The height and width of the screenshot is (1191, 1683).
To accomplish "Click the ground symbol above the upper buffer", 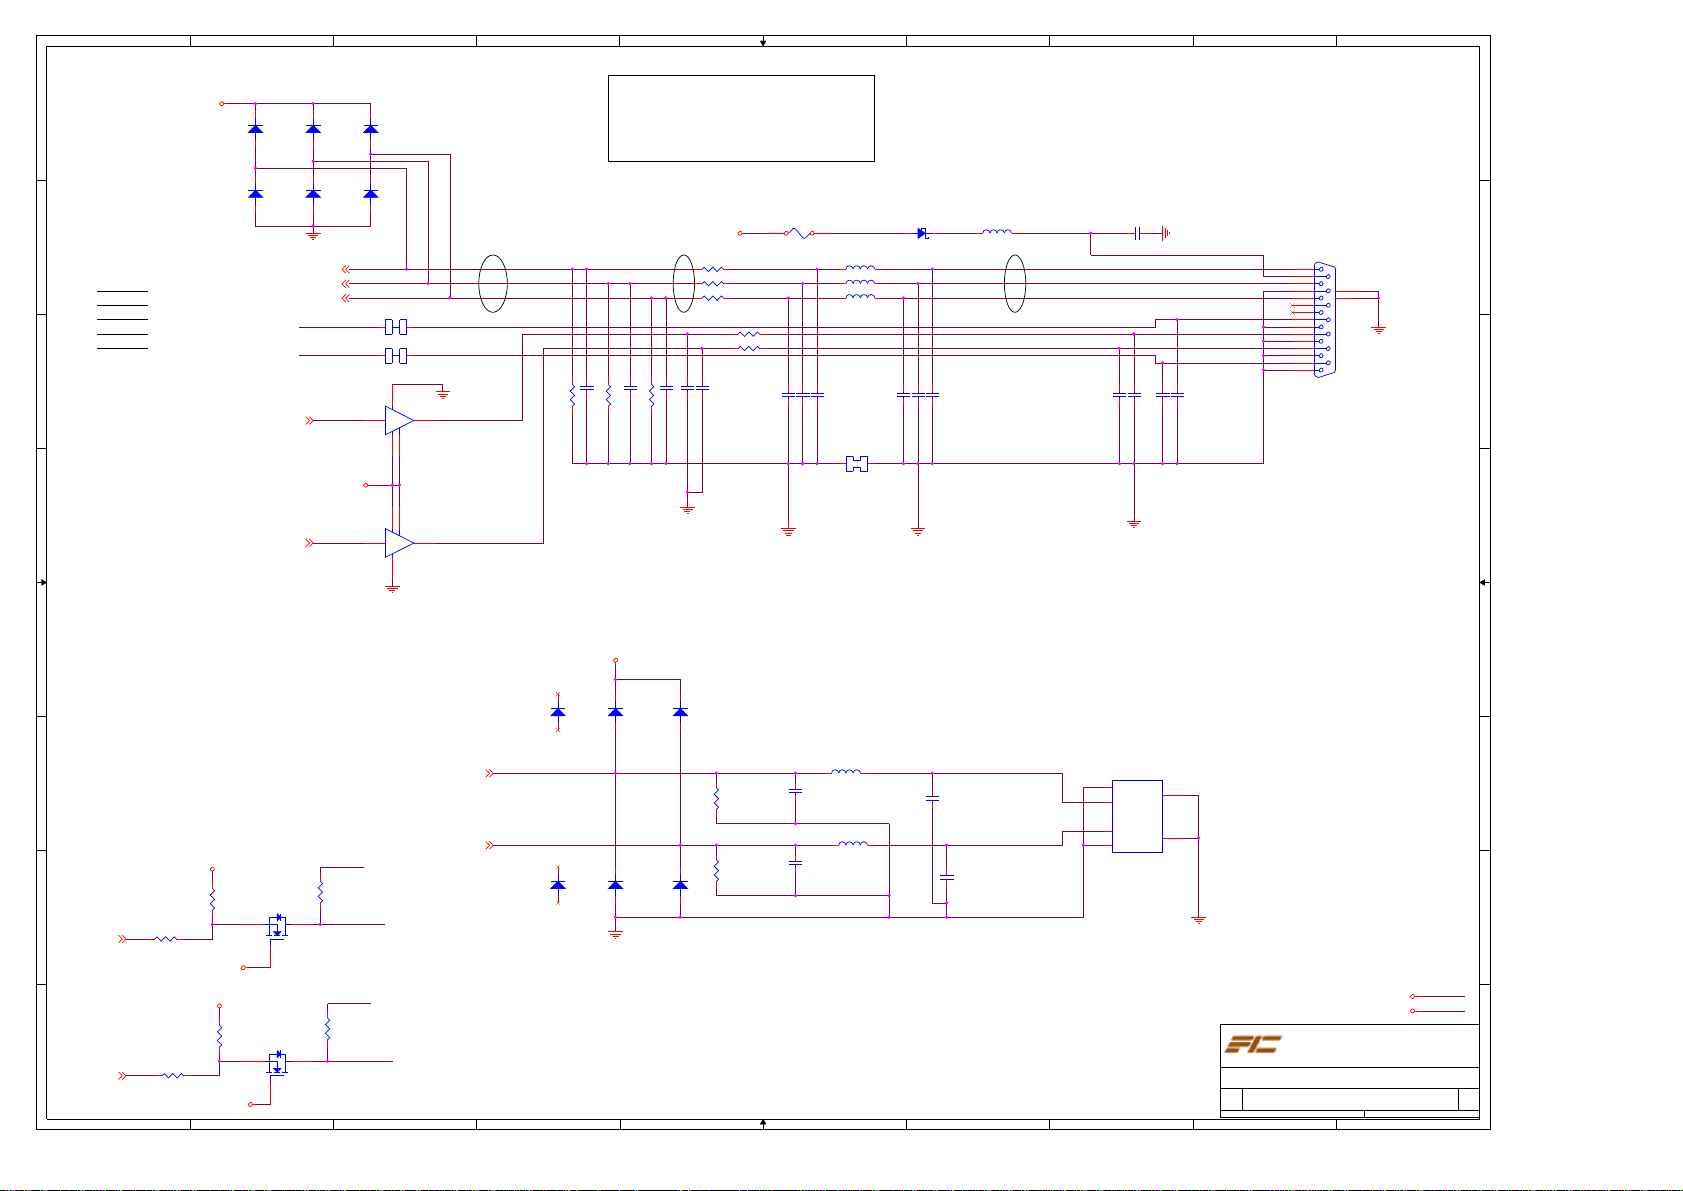I will [444, 394].
